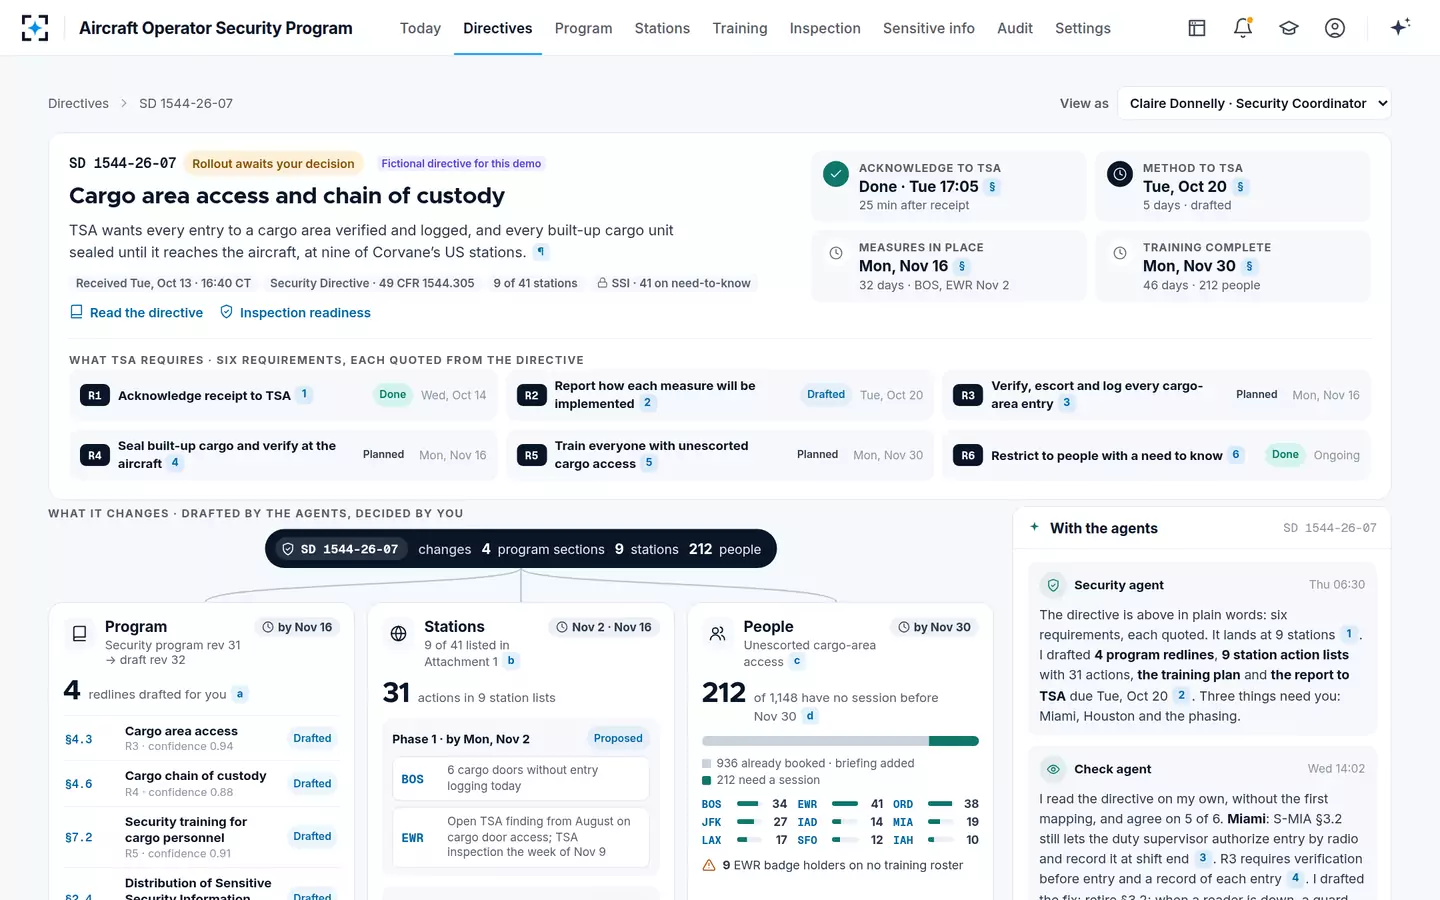1440x900 pixels.
Task: Click the 'Drafted' badge for §4.6 chain of custody
Action: coord(312,784)
